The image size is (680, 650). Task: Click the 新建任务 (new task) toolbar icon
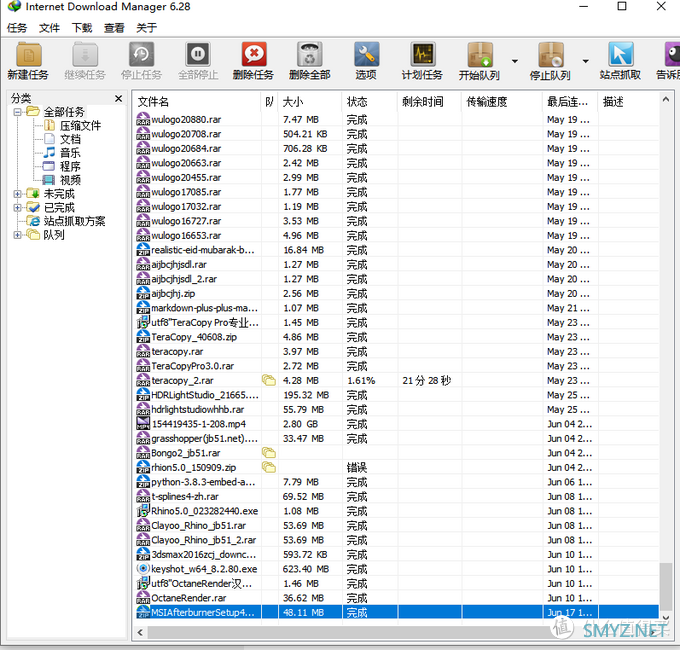tap(29, 55)
